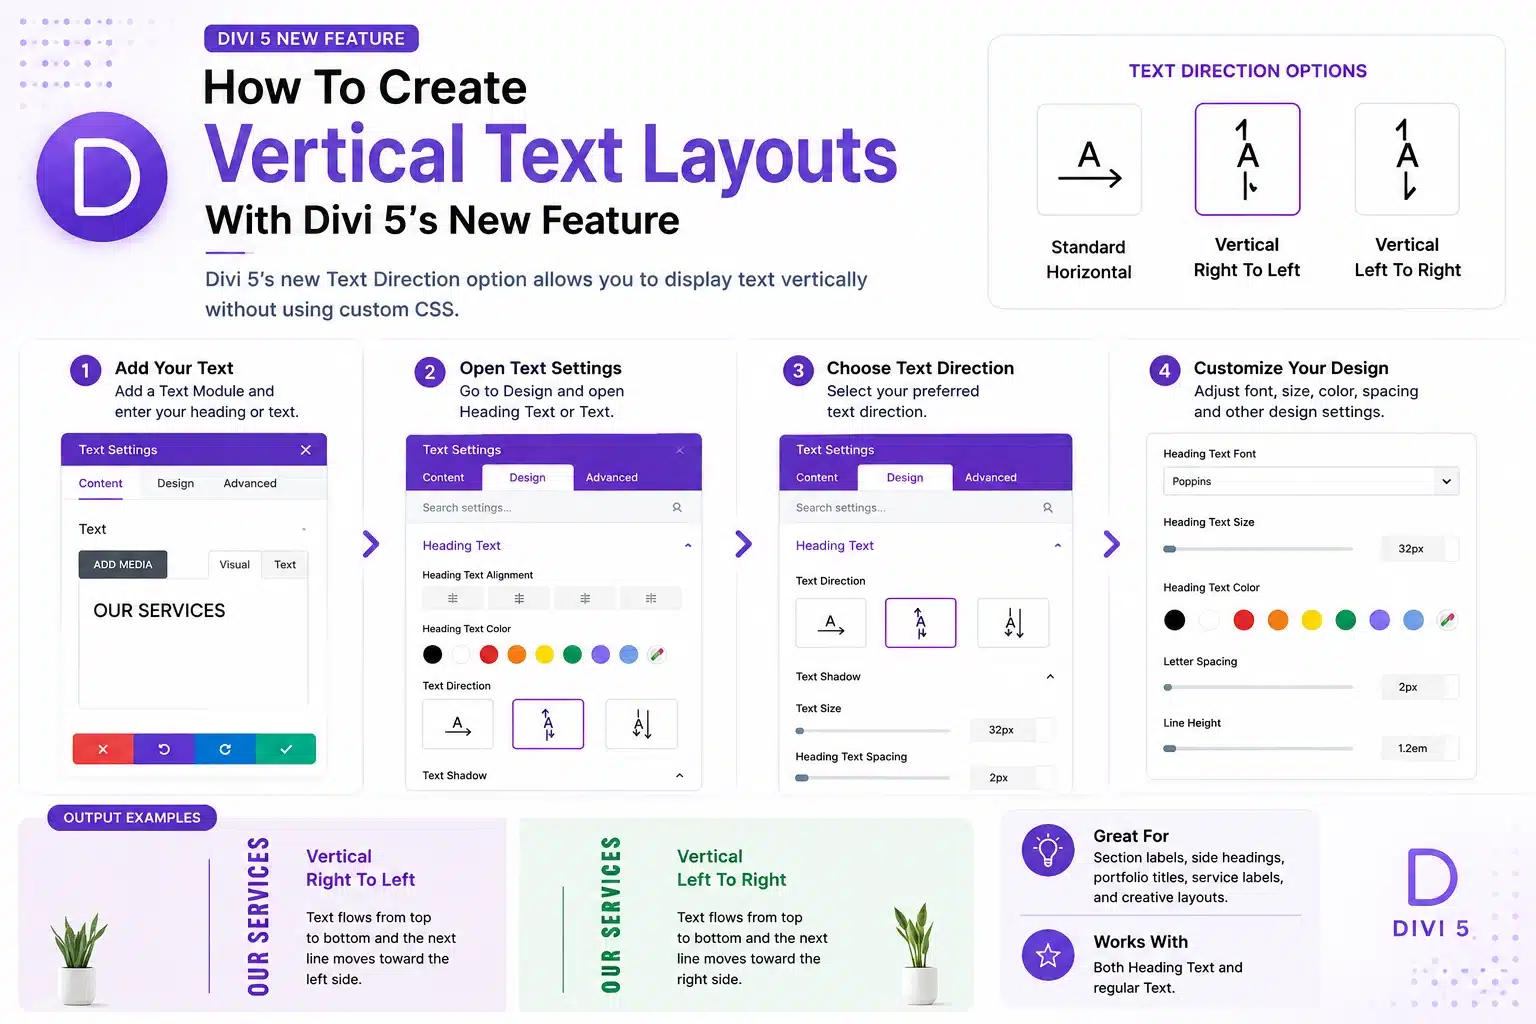1536x1024 pixels.
Task: Open Content tab in step 3 panel
Action: coord(817,477)
